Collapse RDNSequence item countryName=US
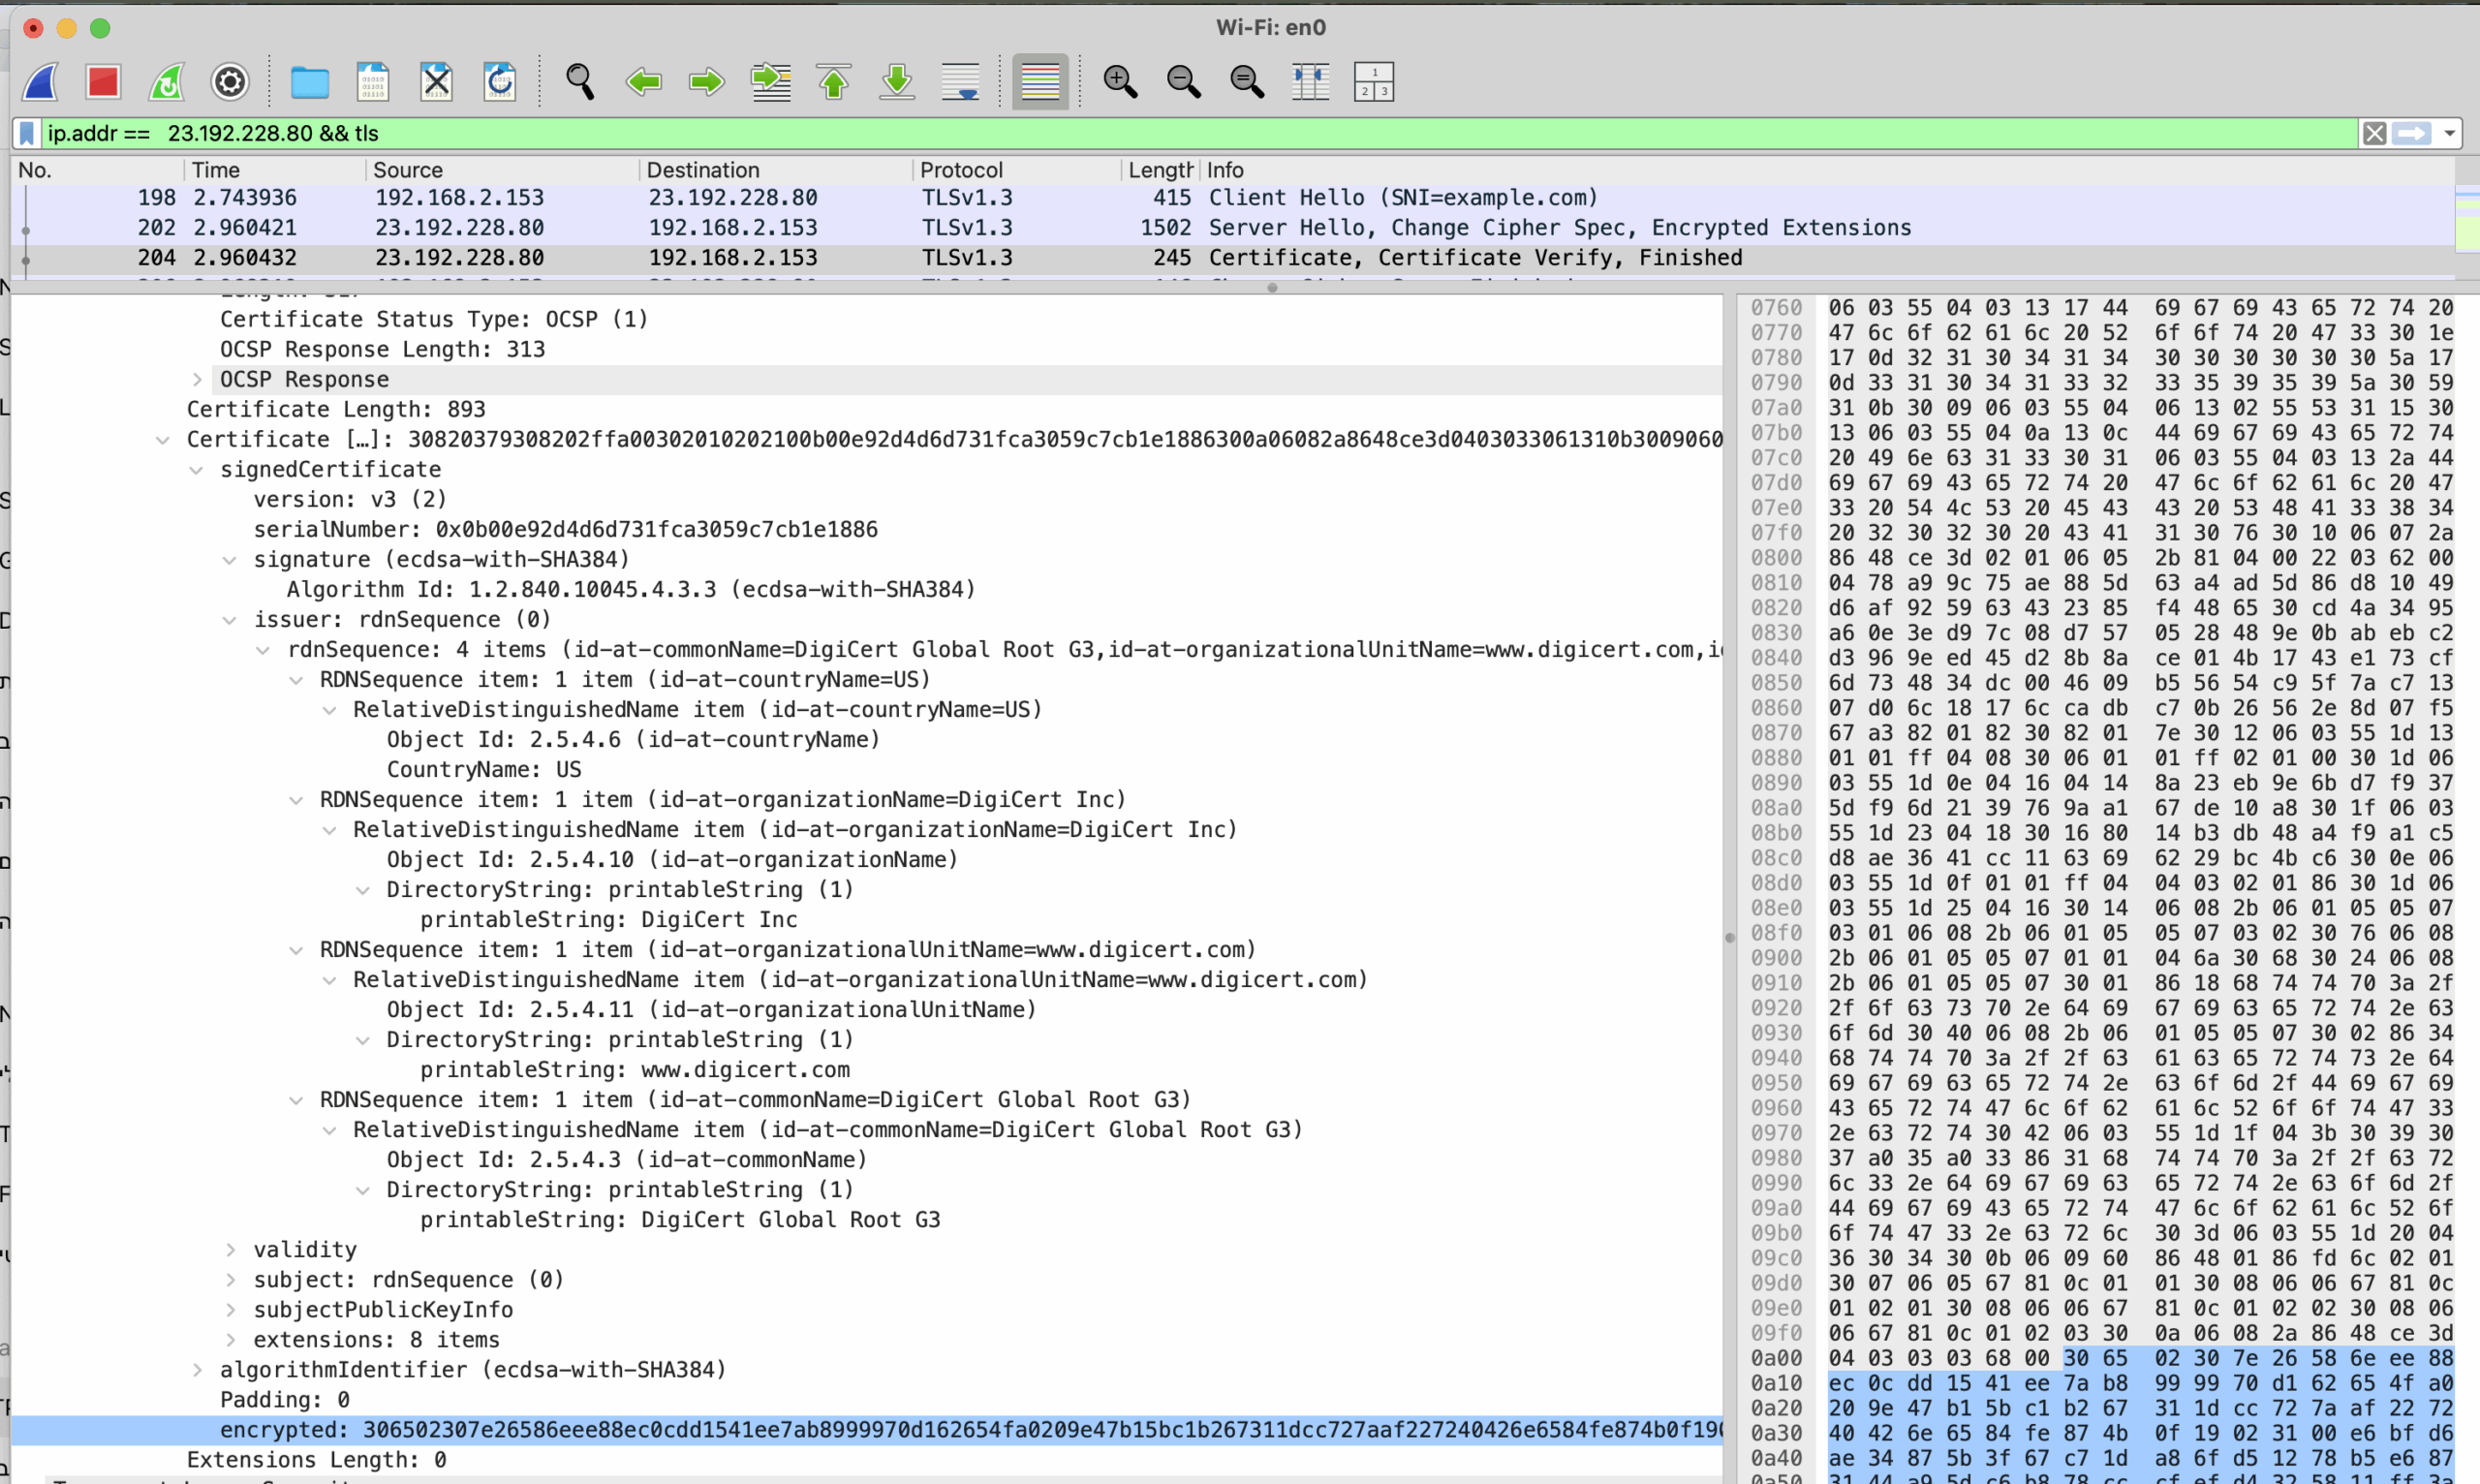Image resolution: width=2480 pixels, height=1484 pixels. click(296, 680)
